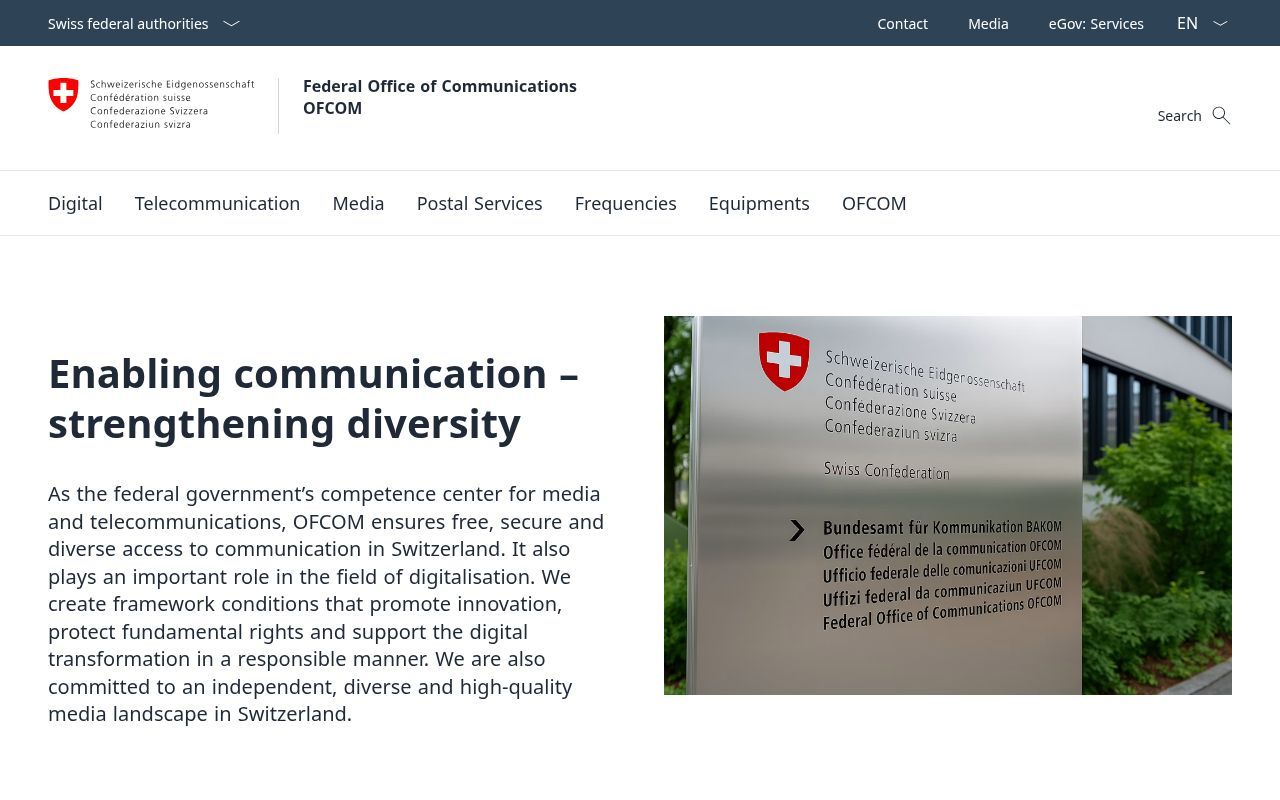Open the Digital navigation menu
The width and height of the screenshot is (1280, 800).
[x=75, y=203]
